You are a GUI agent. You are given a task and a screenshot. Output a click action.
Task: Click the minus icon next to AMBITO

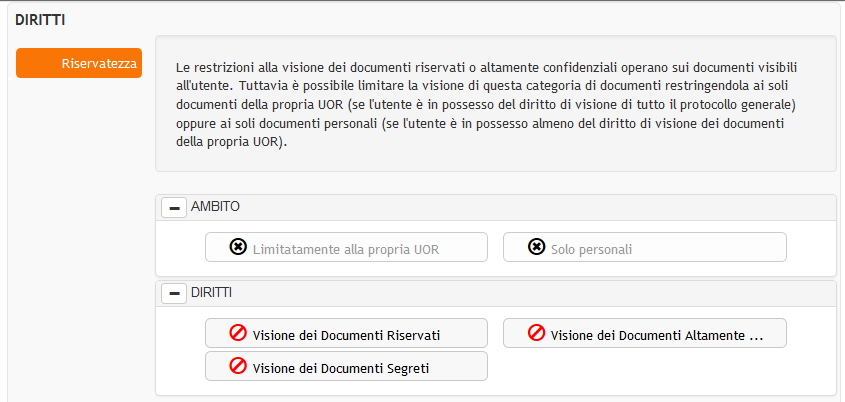174,207
